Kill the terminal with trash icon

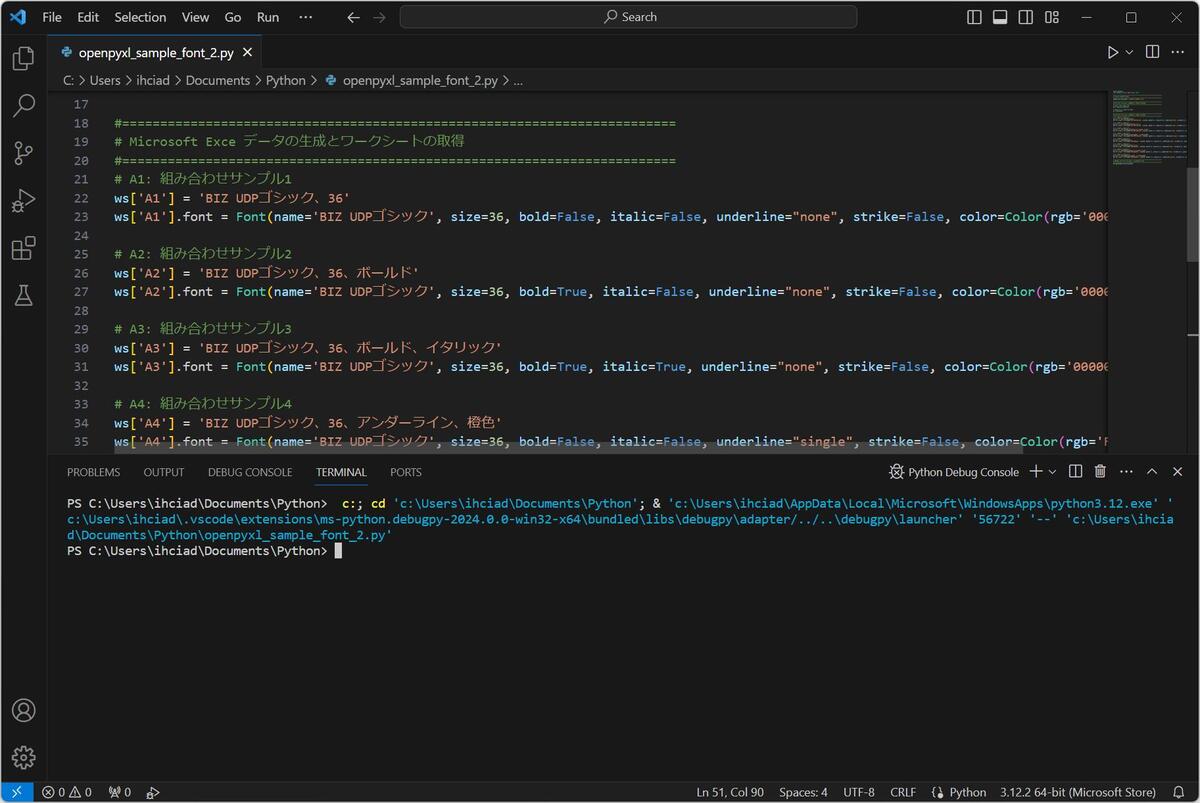tap(1100, 471)
